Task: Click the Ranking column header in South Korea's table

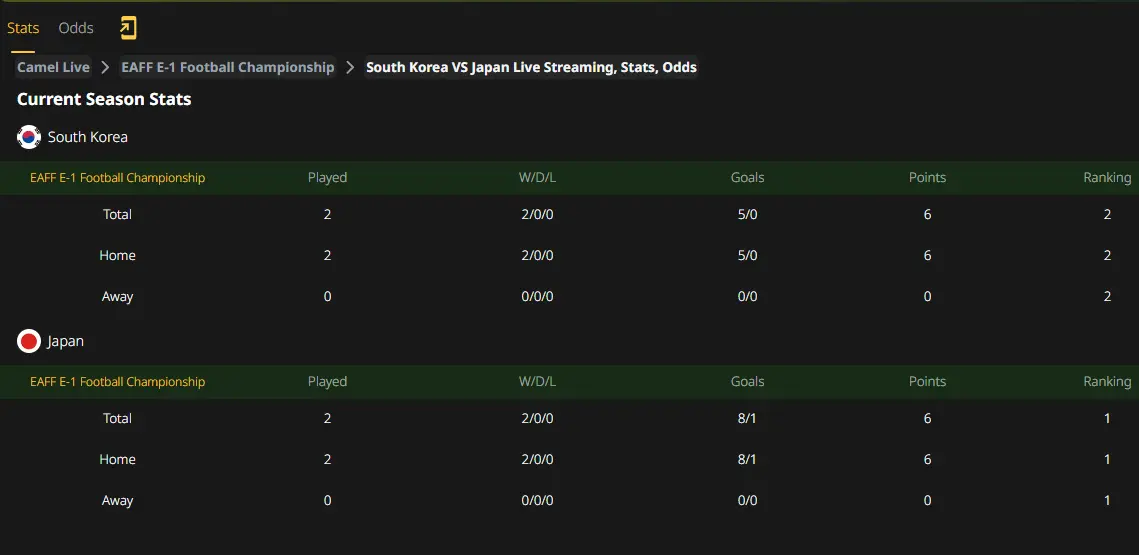Action: (1107, 177)
